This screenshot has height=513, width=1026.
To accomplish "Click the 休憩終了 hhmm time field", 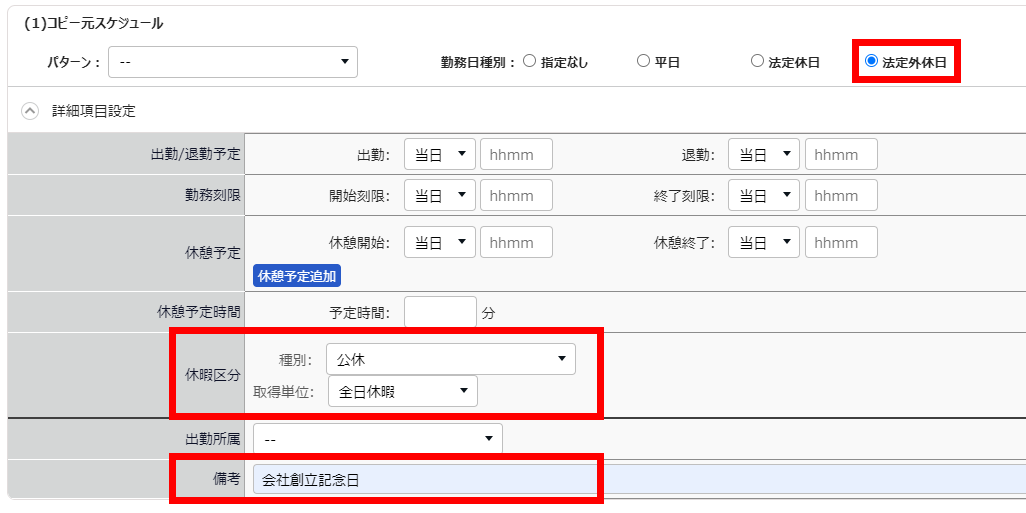I will tap(841, 243).
